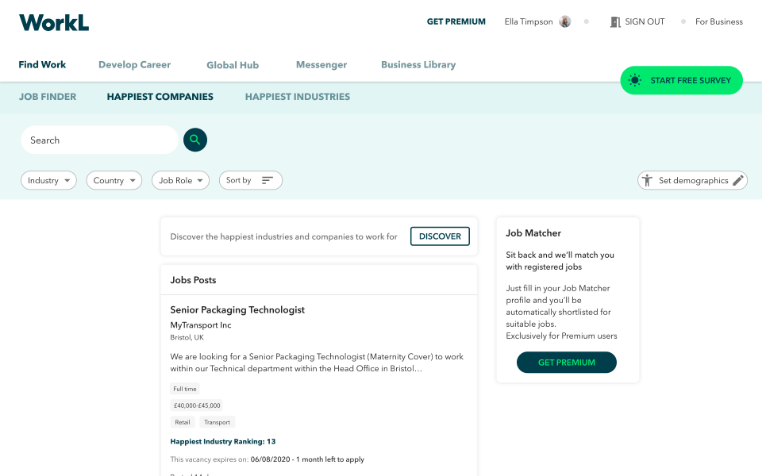Viewport: 762px width, 476px height.
Task: Click Get Premium in Job Matcher card
Action: pos(566,362)
